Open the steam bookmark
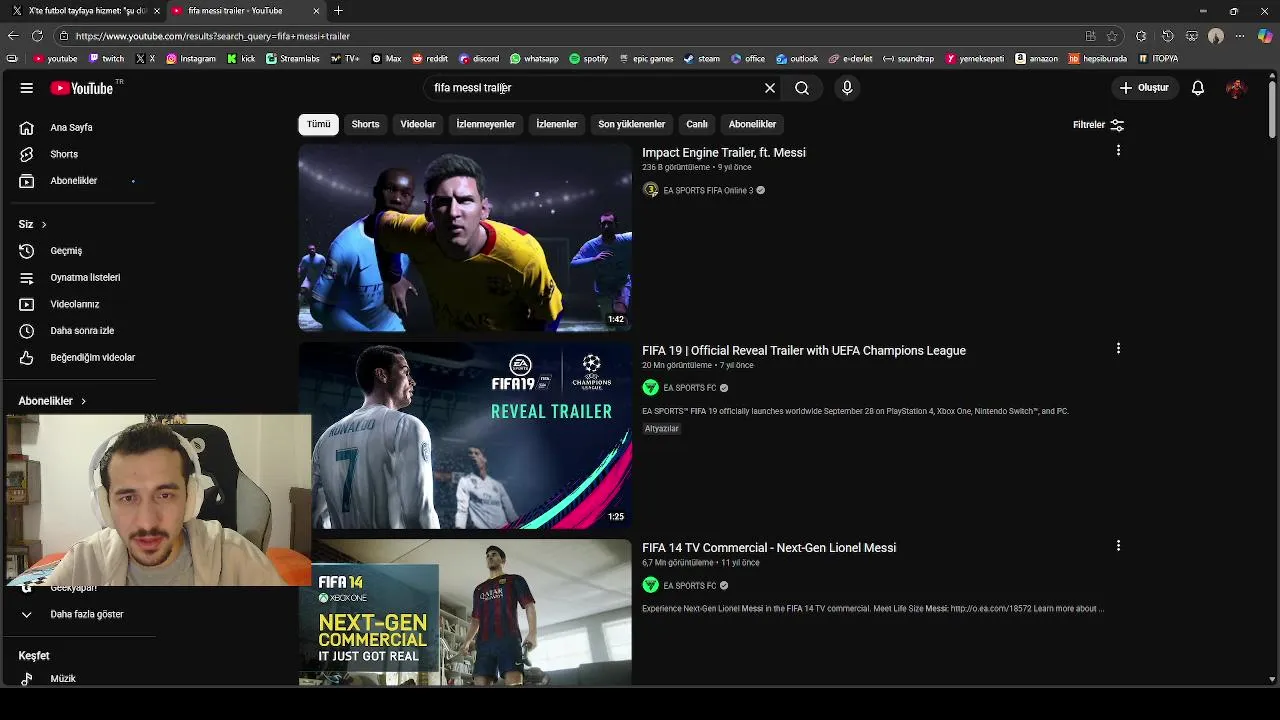Screen dimensions: 1280x720 pyautogui.click(x=702, y=59)
